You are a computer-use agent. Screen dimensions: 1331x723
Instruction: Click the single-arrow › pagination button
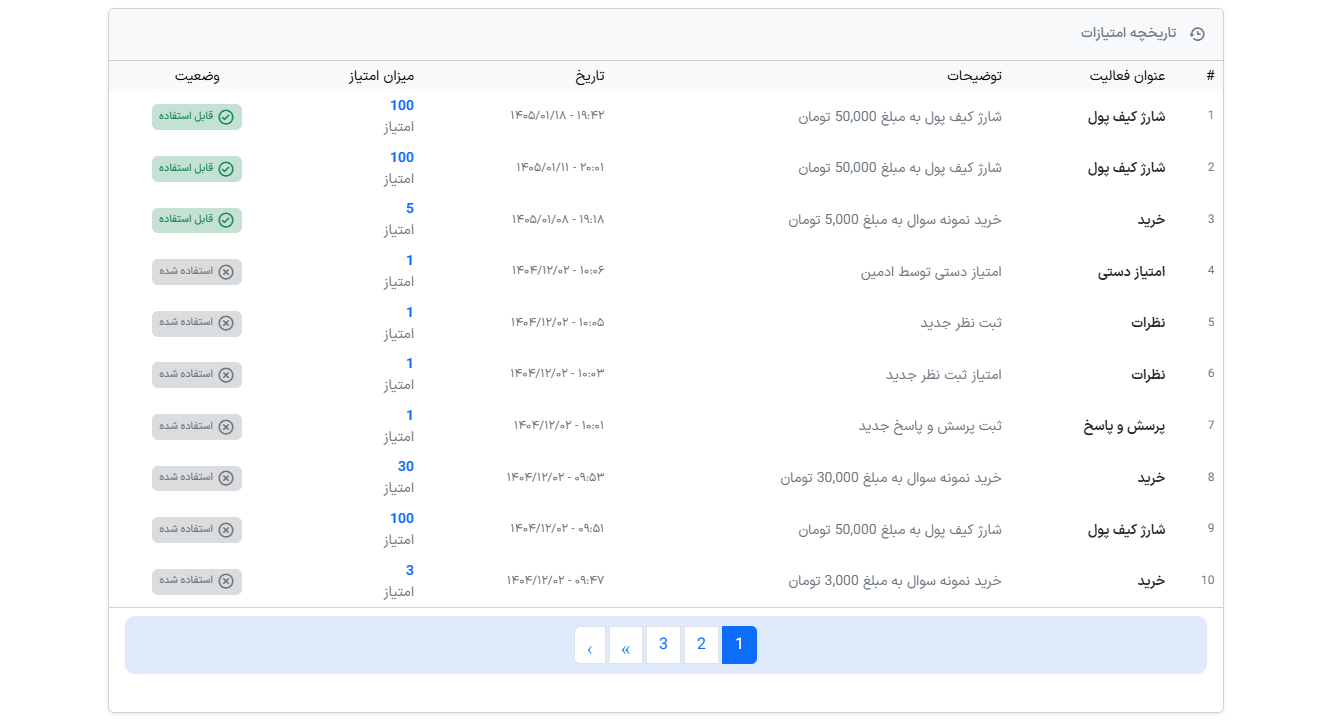coord(590,645)
